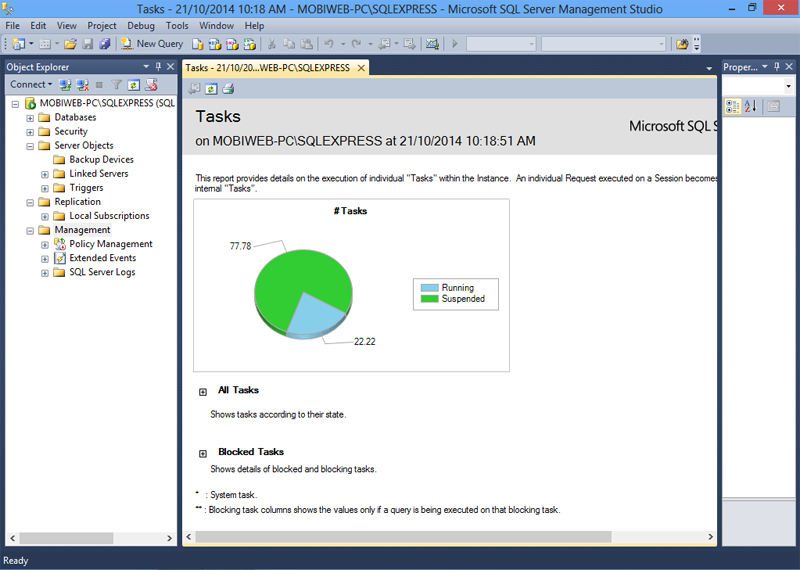Click the Undo arrow icon

pos(329,44)
